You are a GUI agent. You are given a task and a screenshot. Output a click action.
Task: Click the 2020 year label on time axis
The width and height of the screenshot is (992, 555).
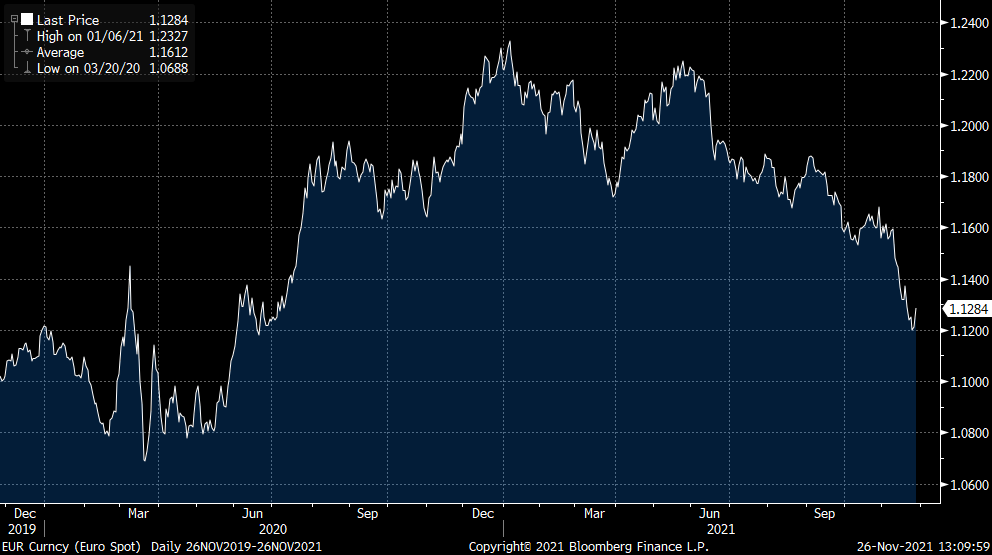click(x=273, y=528)
